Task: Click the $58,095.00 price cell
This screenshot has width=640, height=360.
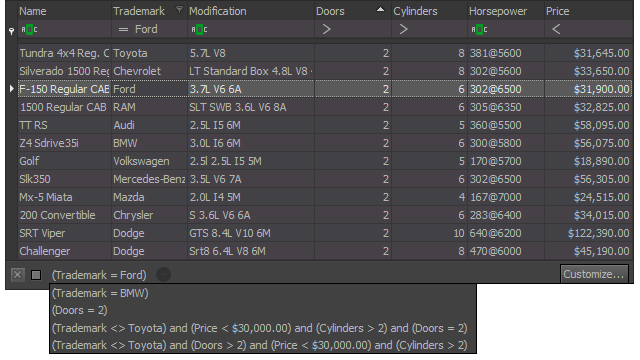Action: 589,125
